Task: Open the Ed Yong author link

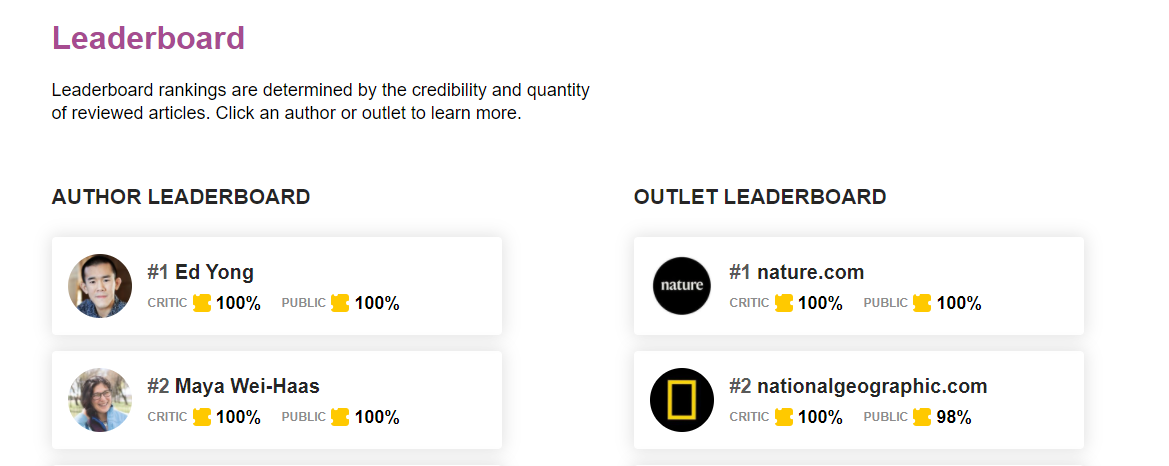Action: point(214,272)
